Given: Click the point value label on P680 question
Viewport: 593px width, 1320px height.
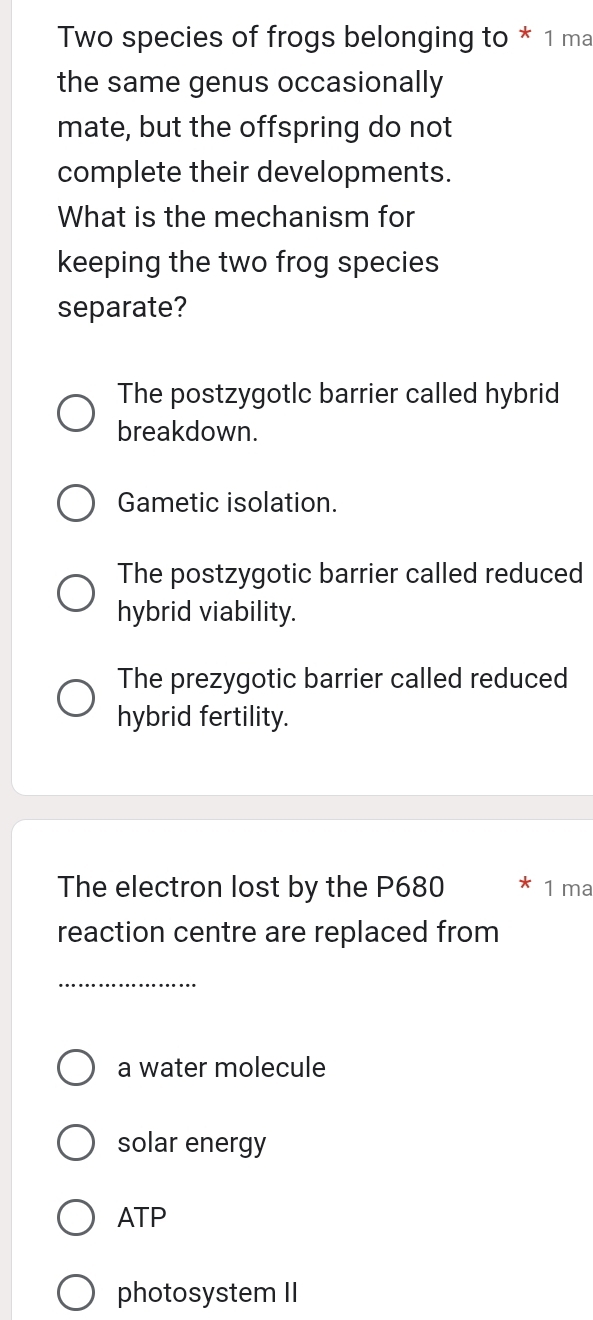Looking at the screenshot, I should click(x=567, y=887).
